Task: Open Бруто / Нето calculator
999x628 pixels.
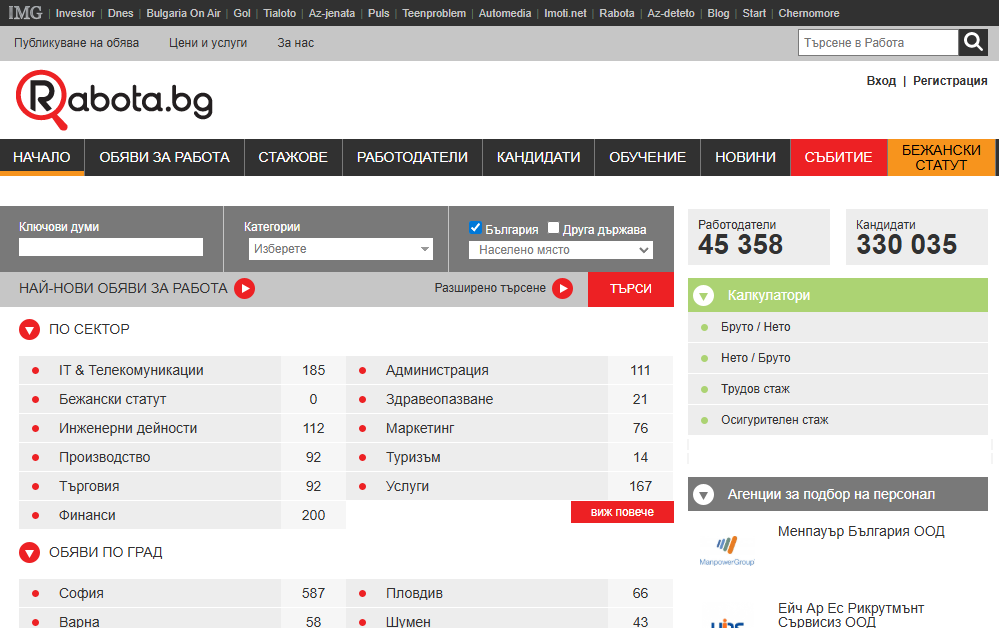Action: (x=756, y=327)
